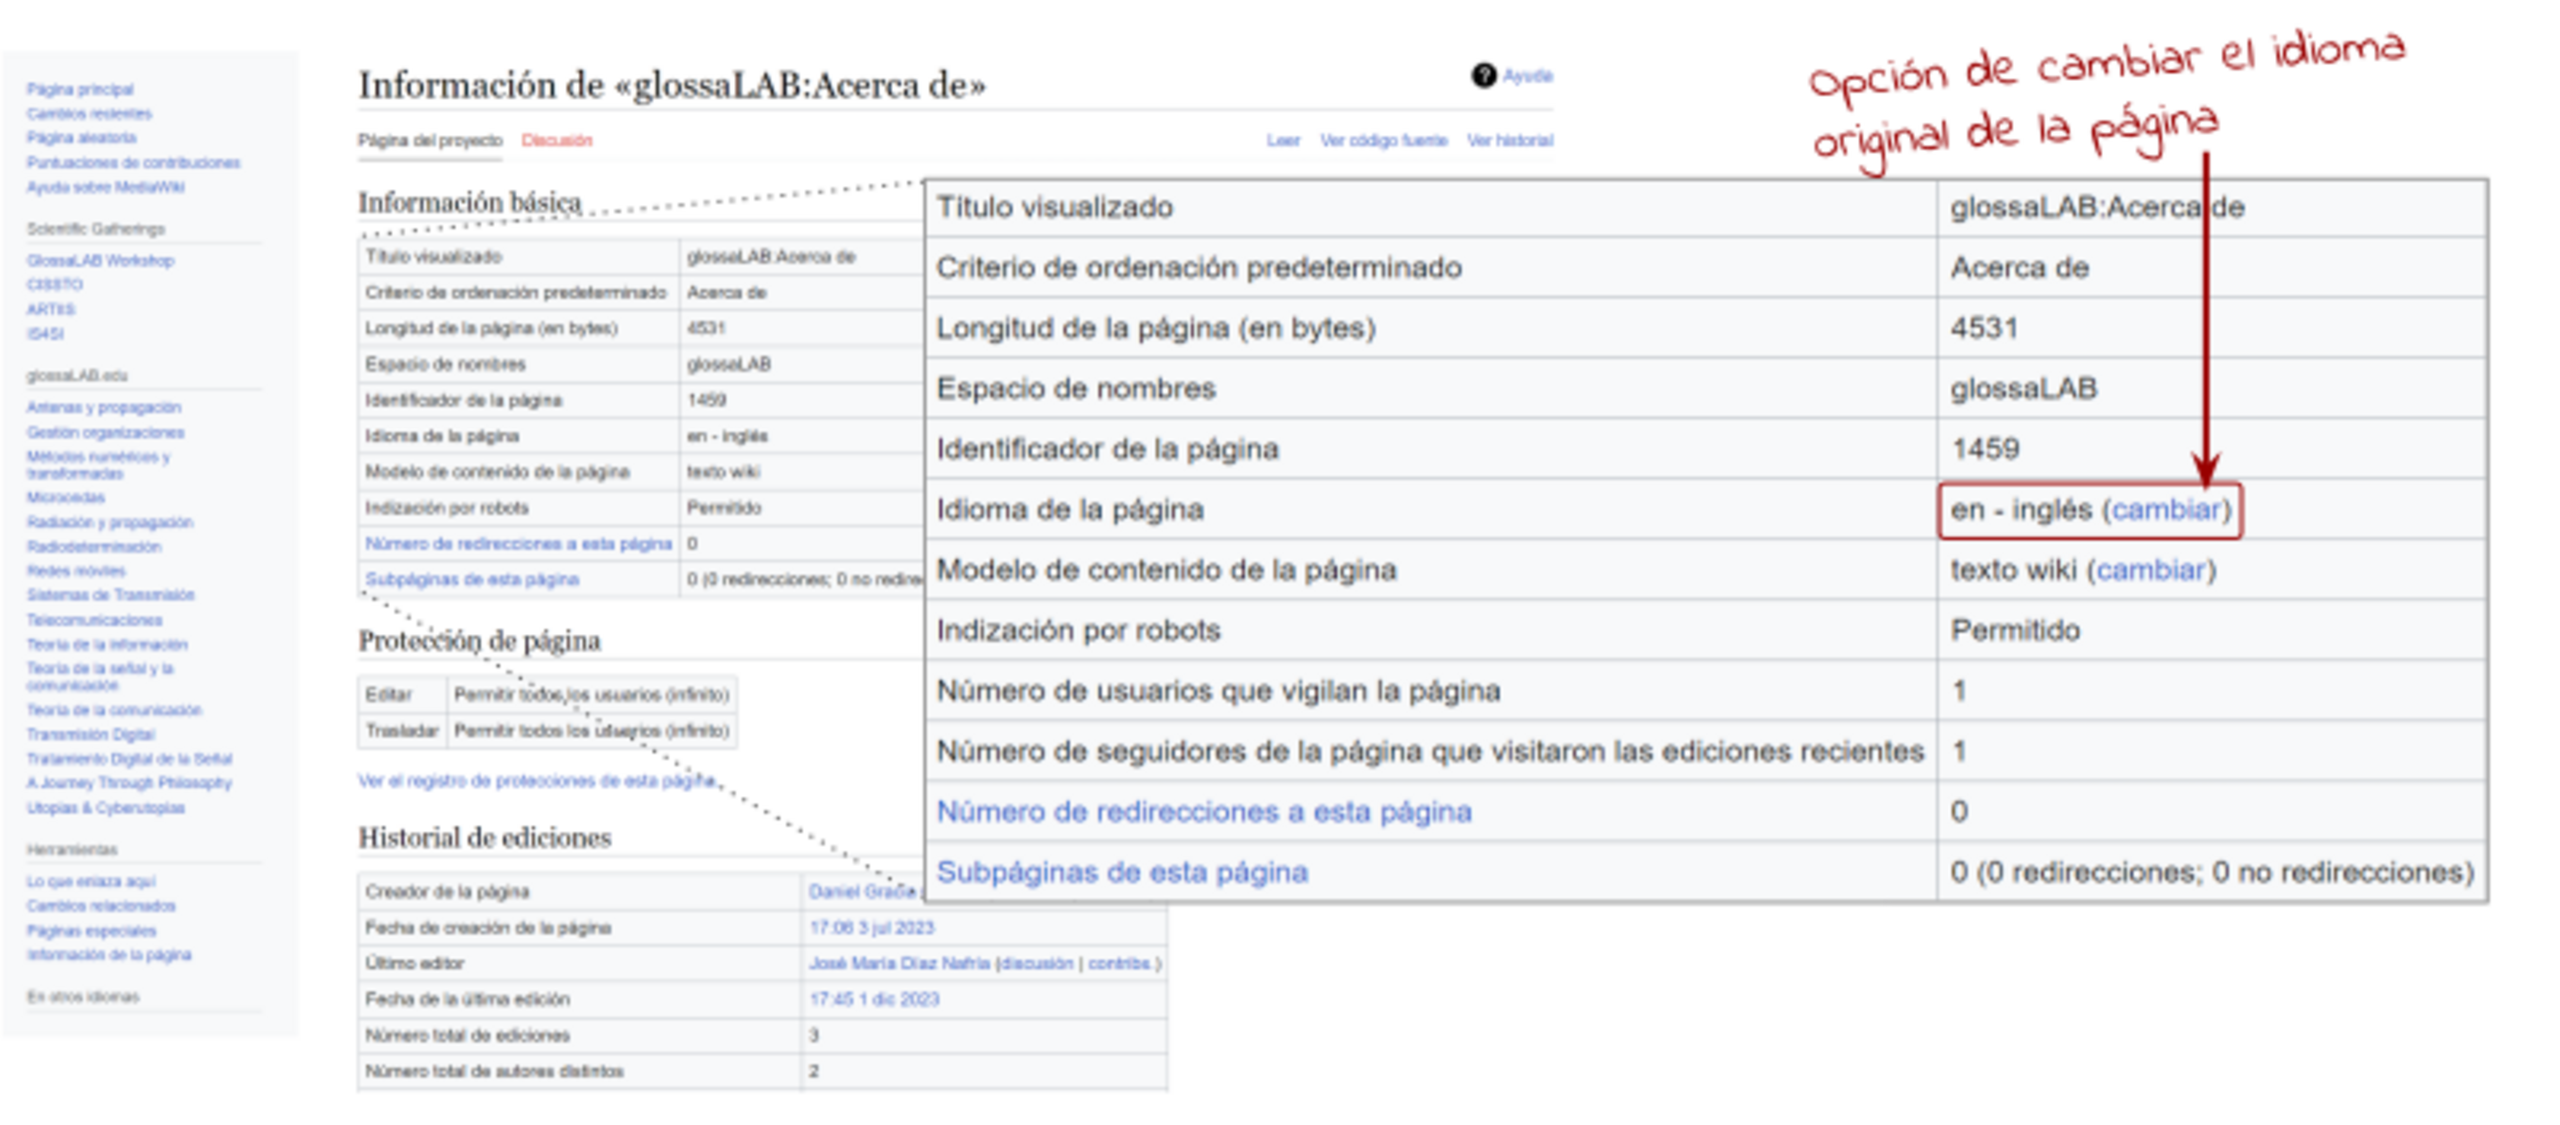Click Editar row in protection table
Image resolution: width=2560 pixels, height=1125 pixels.
point(547,694)
